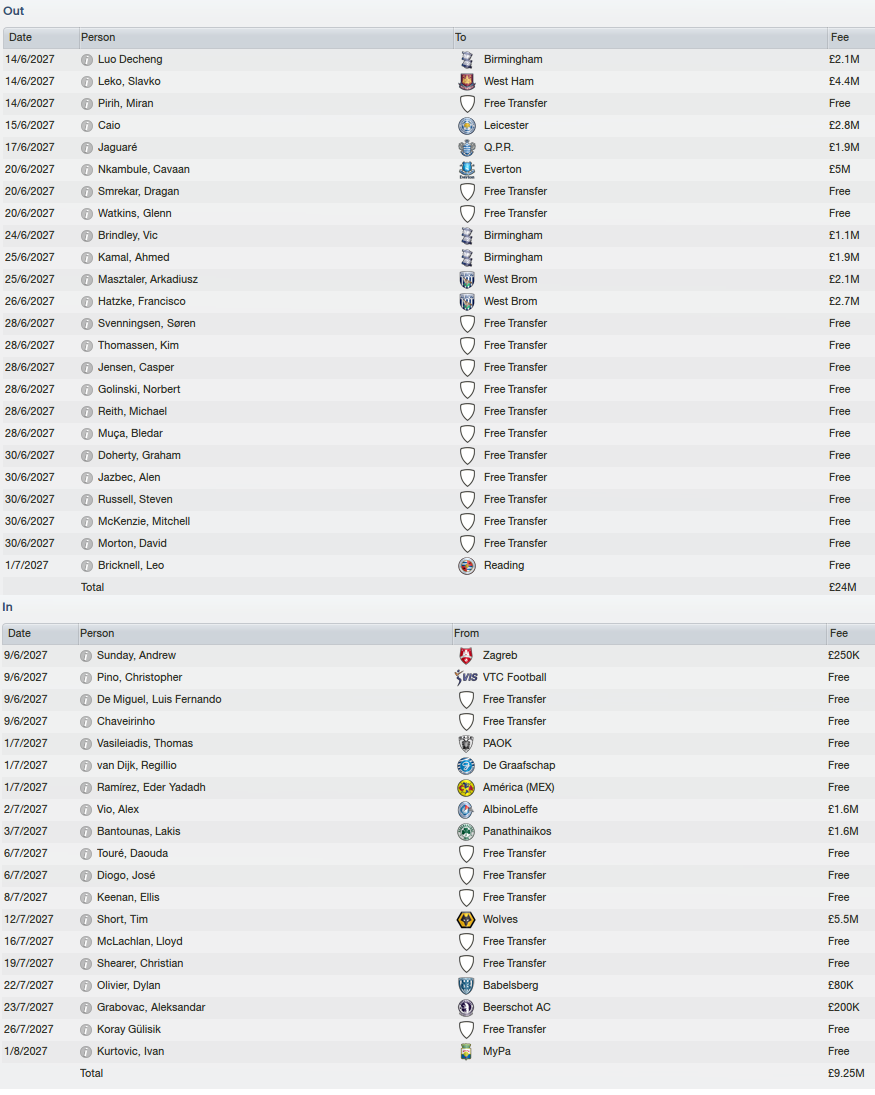Open the Birmingham club link for Kamal, Ahmed
The height and width of the screenshot is (1095, 875).
[x=513, y=258]
